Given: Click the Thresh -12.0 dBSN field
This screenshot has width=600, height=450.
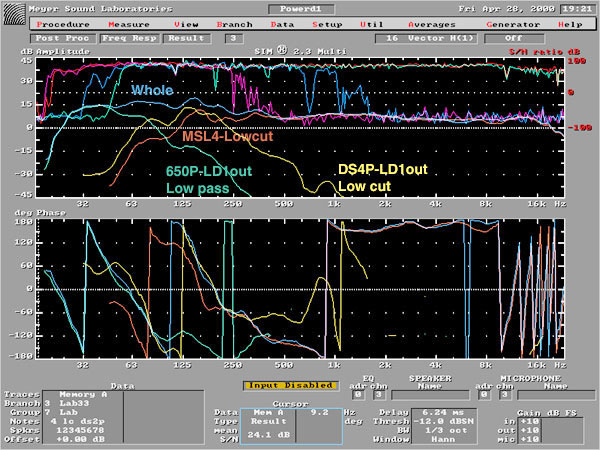Looking at the screenshot, I should [443, 421].
